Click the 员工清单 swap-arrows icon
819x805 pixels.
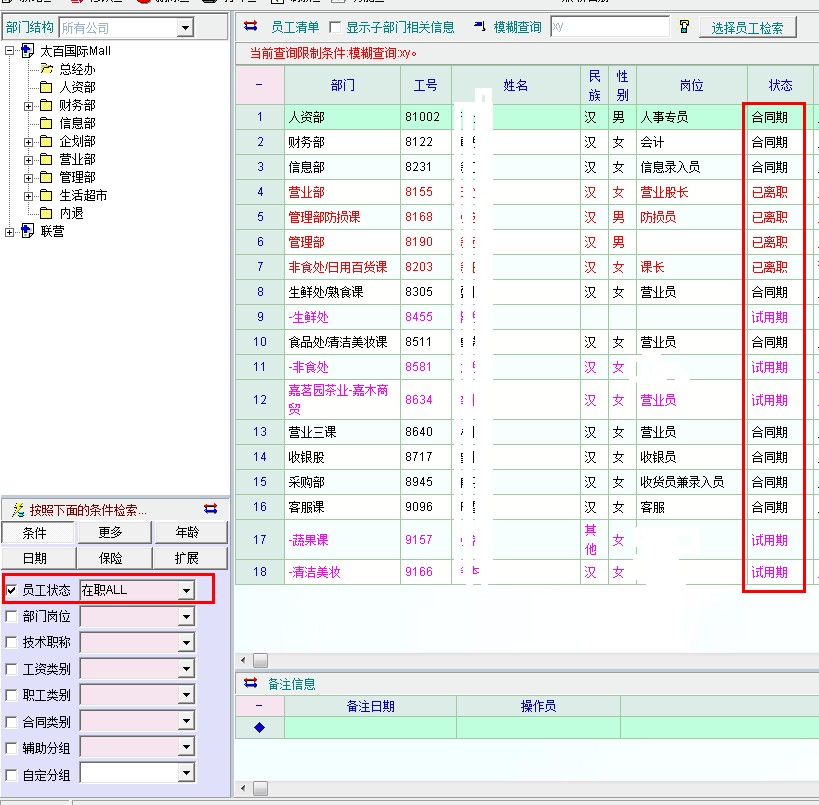point(251,27)
